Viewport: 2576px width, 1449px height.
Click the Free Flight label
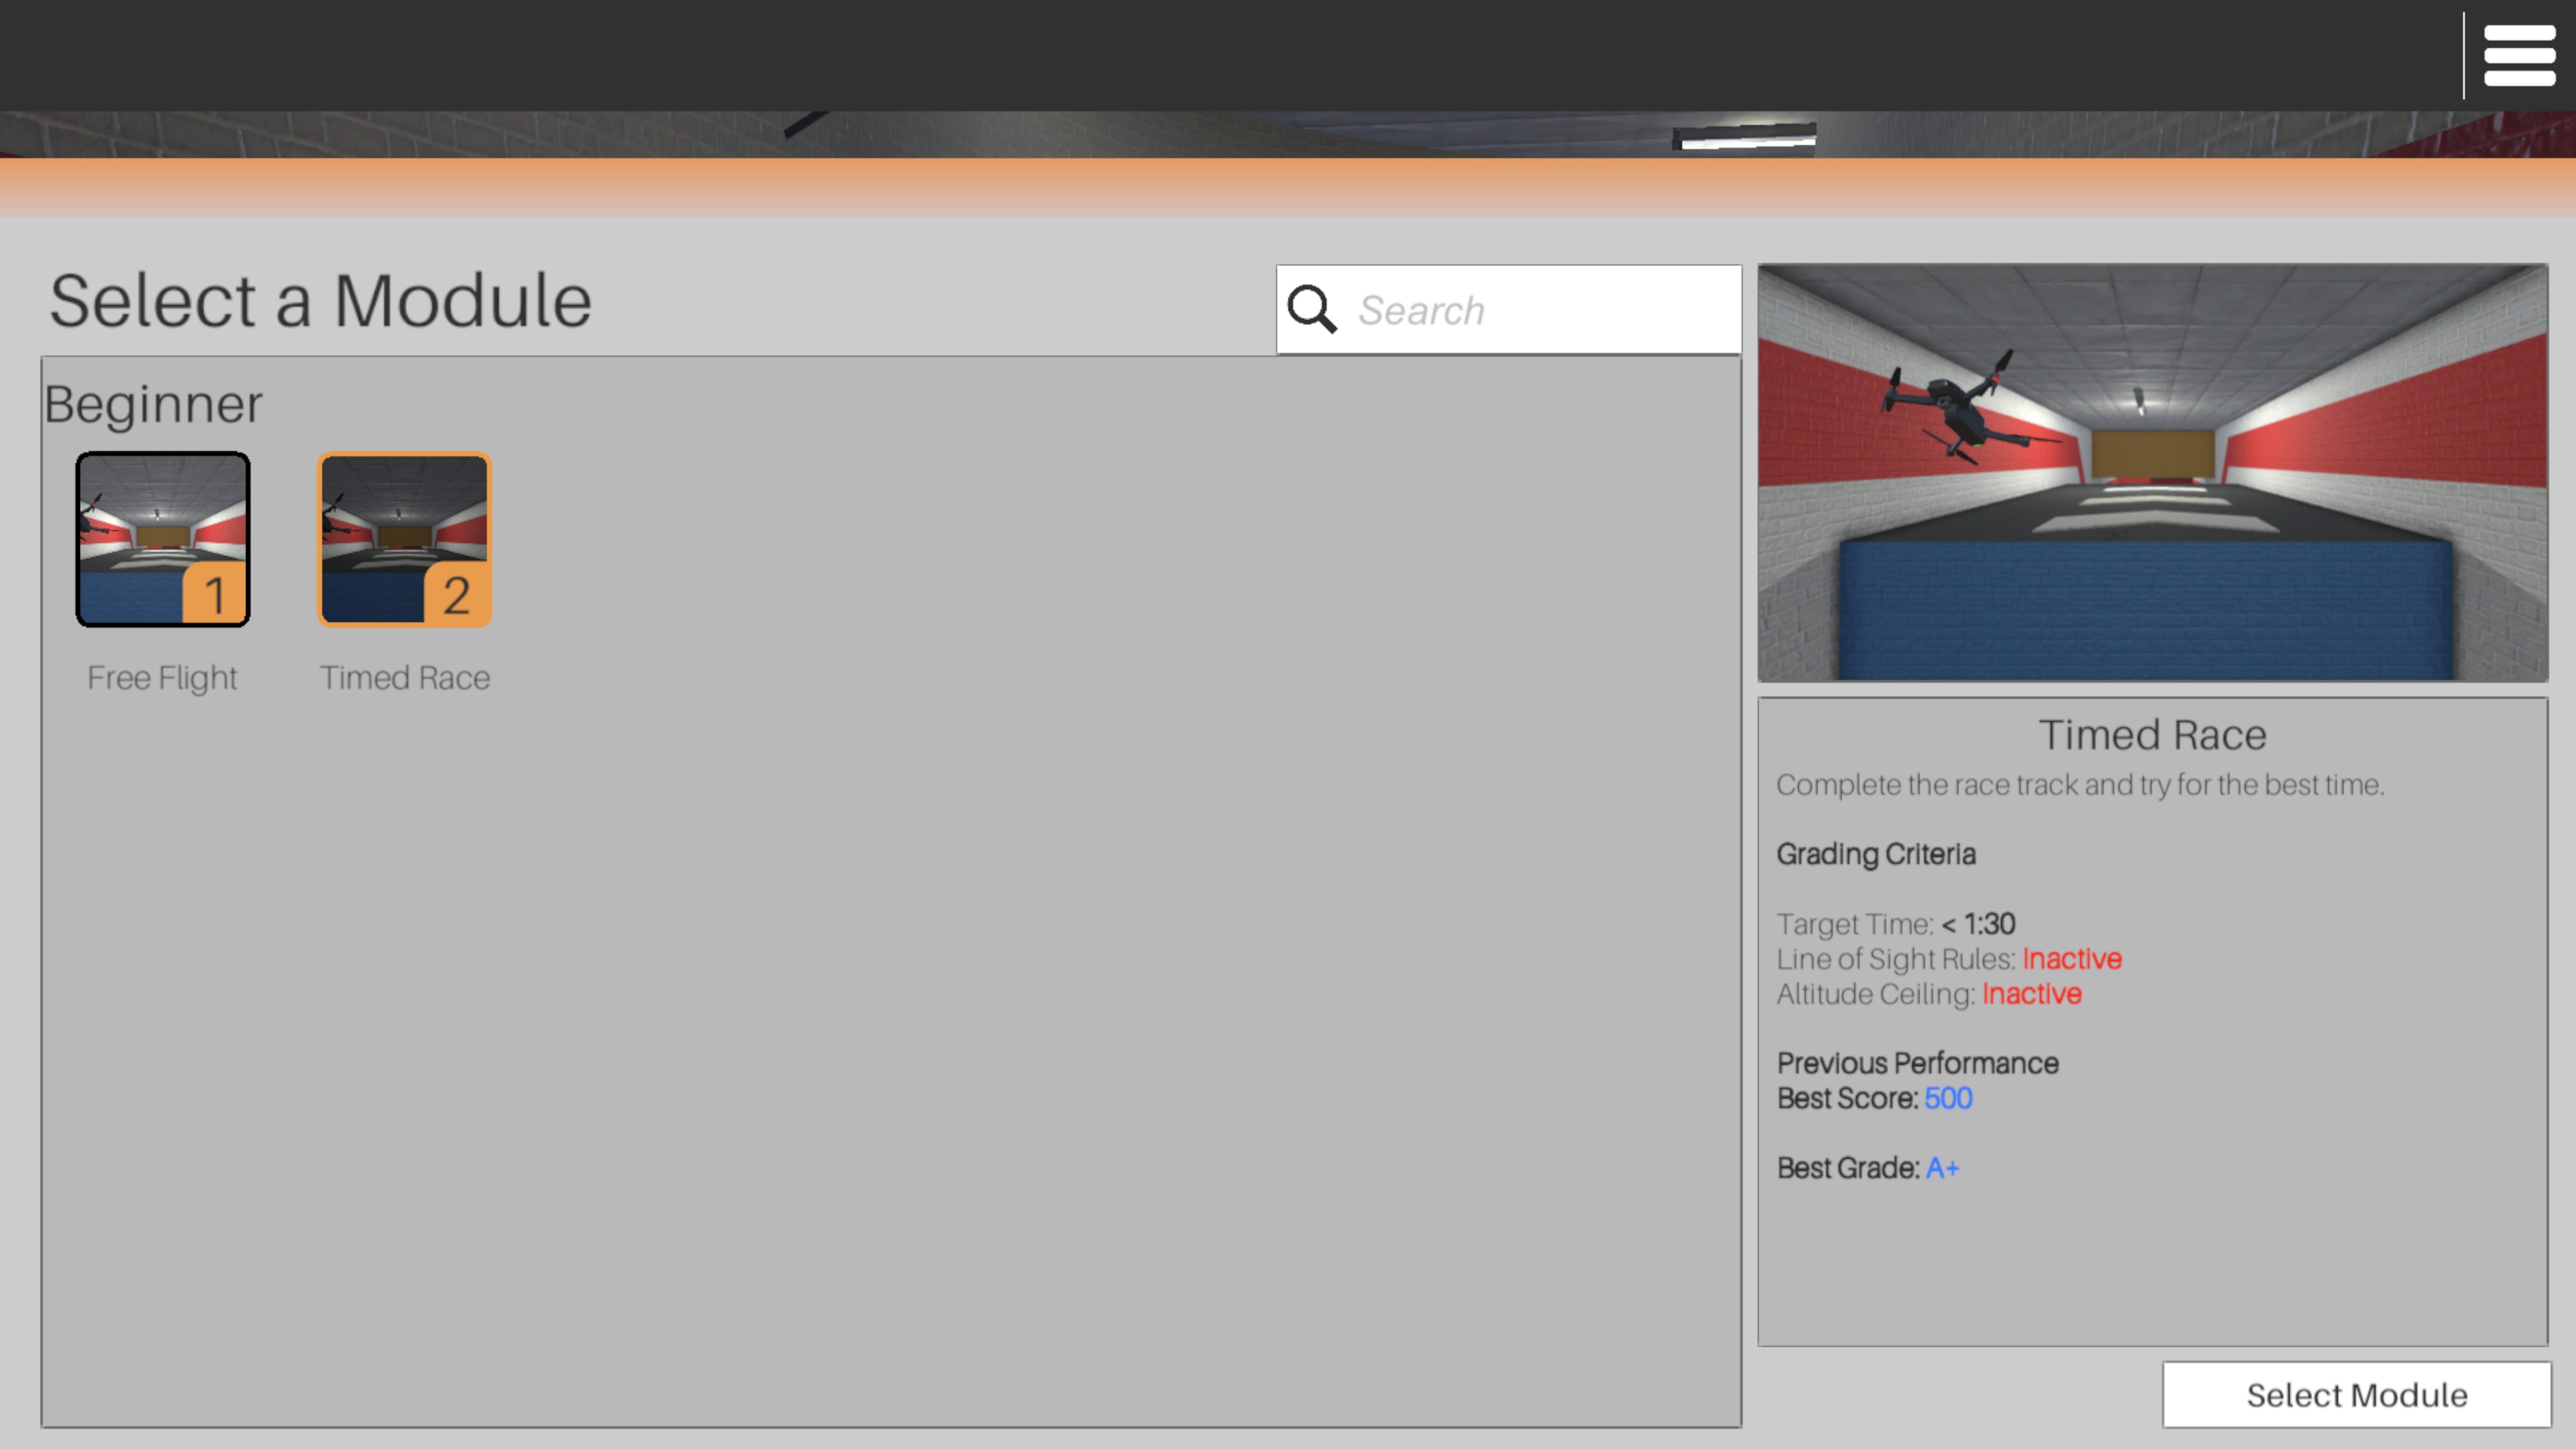point(162,678)
